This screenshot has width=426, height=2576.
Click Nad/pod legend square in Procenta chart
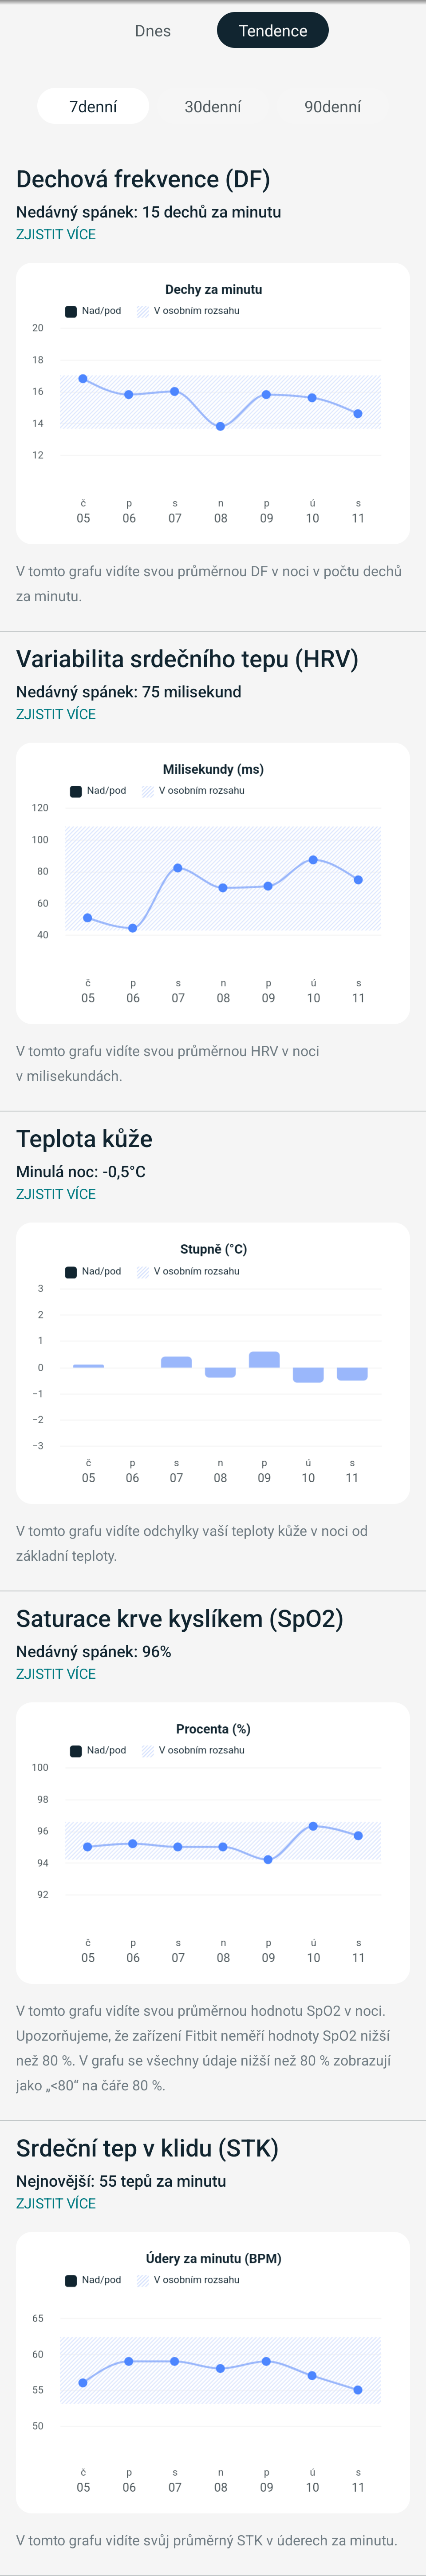(76, 1751)
